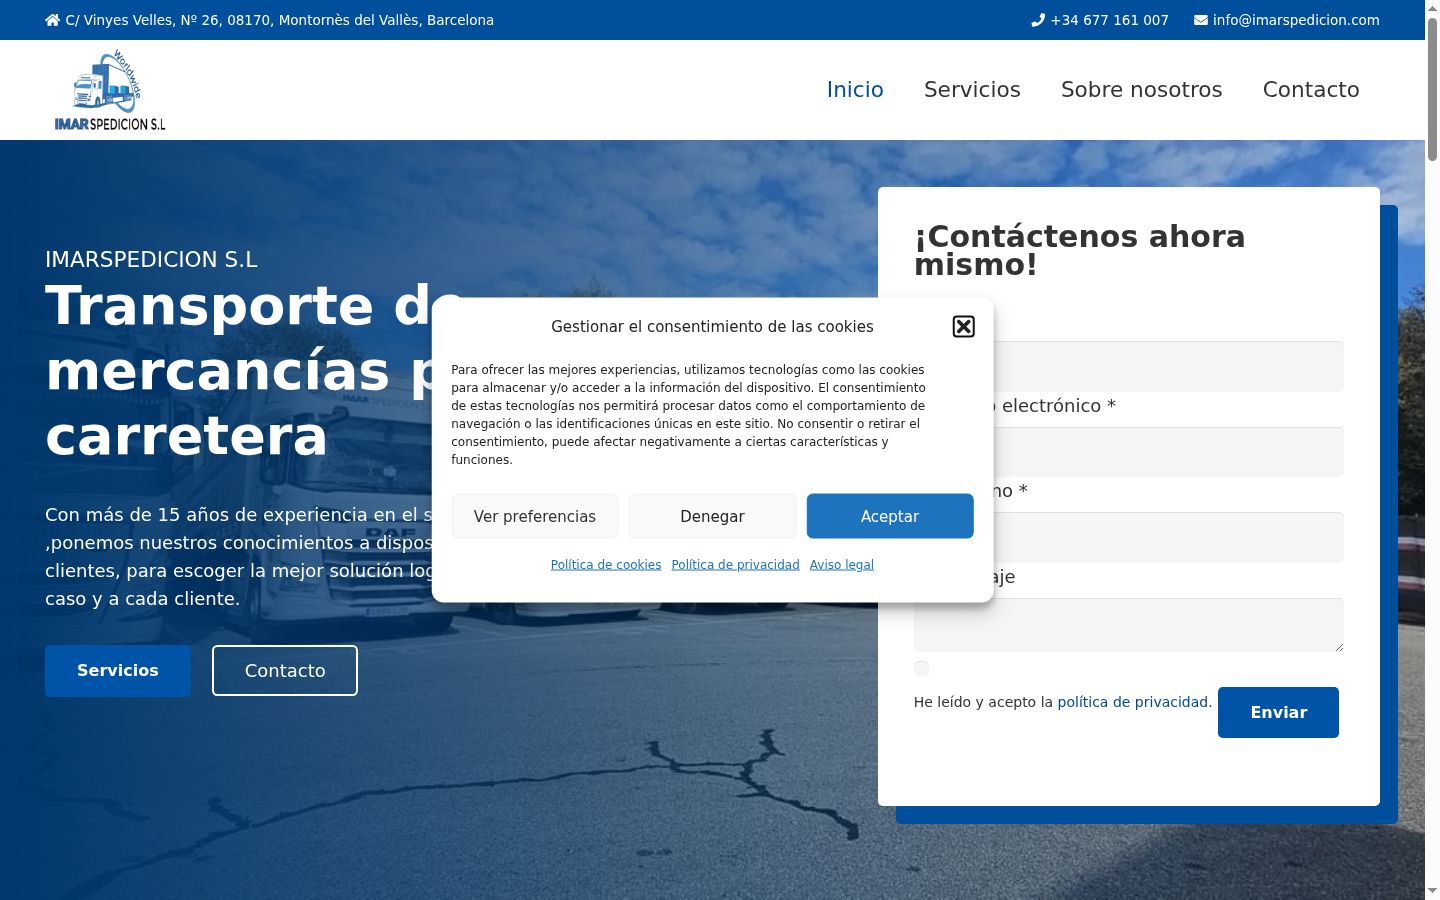Click the Aceptar cookies button
Screen dimensions: 1440x900
click(x=890, y=516)
